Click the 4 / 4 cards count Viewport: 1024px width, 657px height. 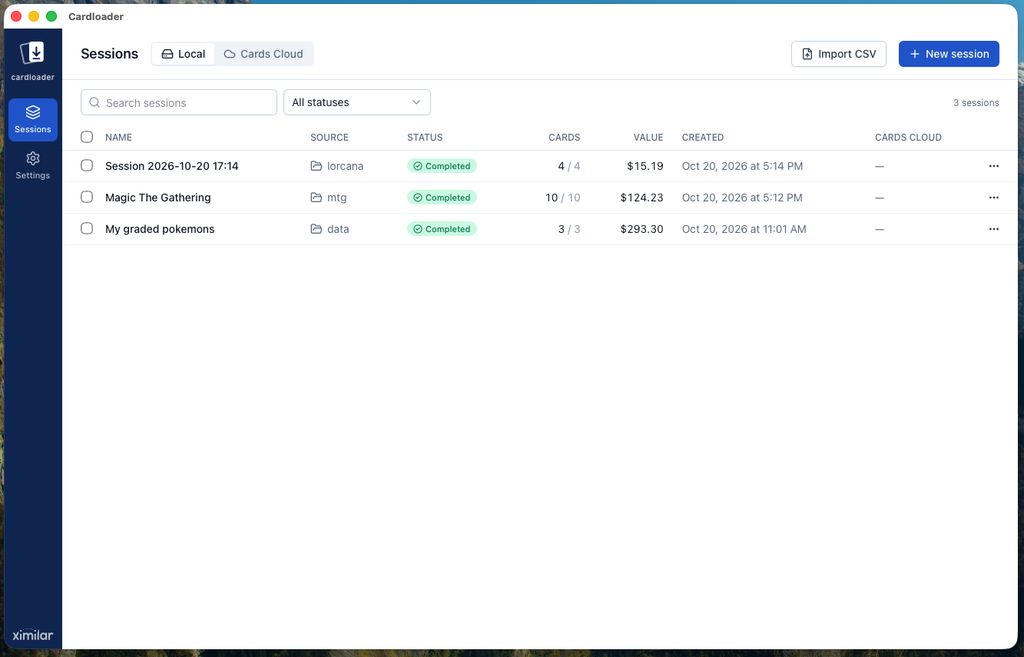coord(569,166)
